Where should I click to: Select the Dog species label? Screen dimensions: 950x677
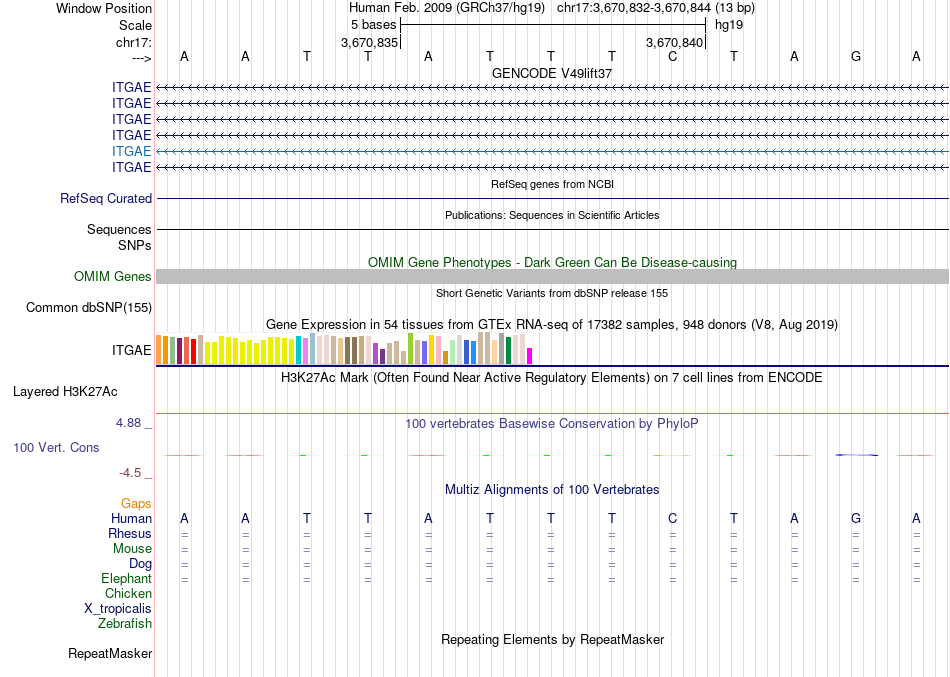(x=141, y=564)
